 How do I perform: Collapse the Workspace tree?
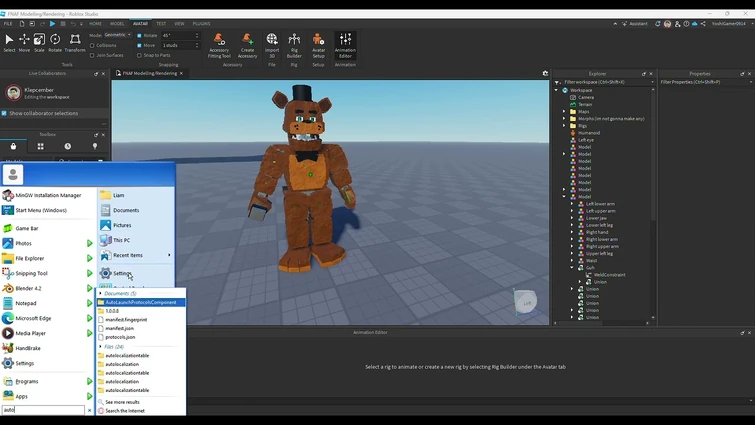click(557, 90)
